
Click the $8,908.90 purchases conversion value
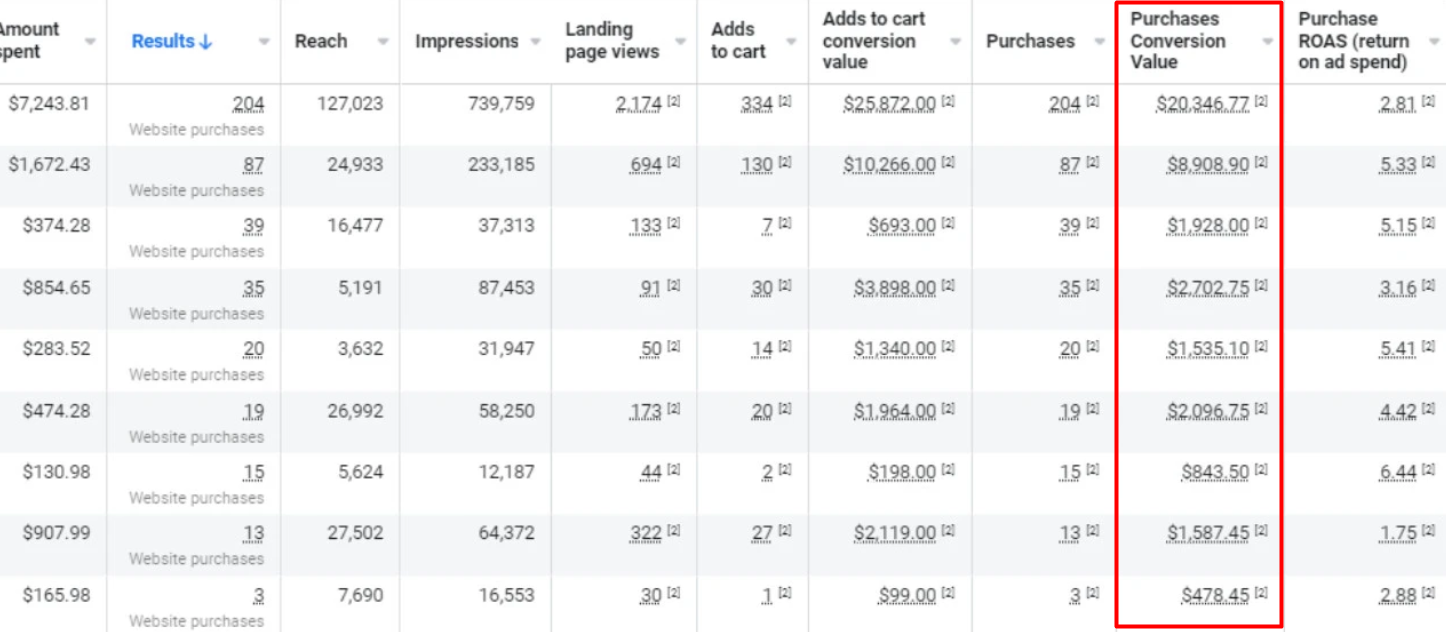pos(1207,164)
